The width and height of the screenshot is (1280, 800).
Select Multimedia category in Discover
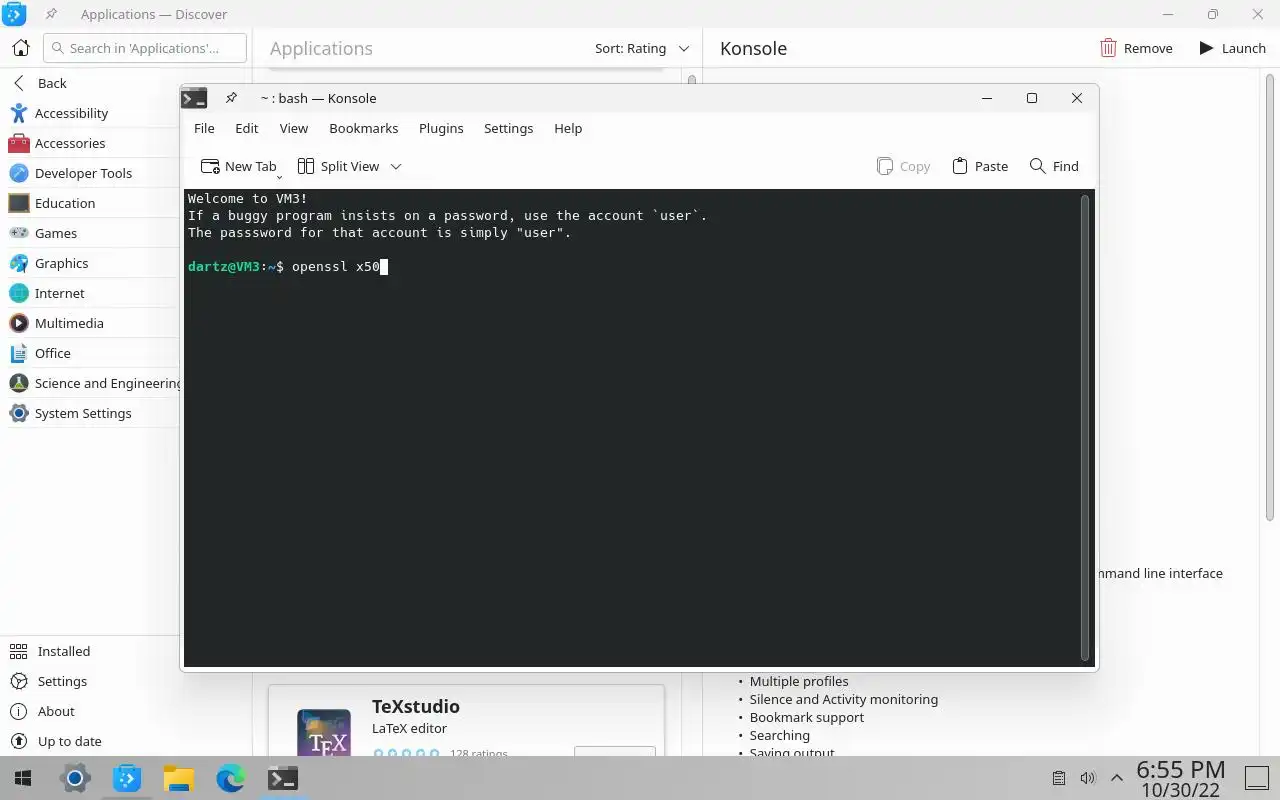90,323
